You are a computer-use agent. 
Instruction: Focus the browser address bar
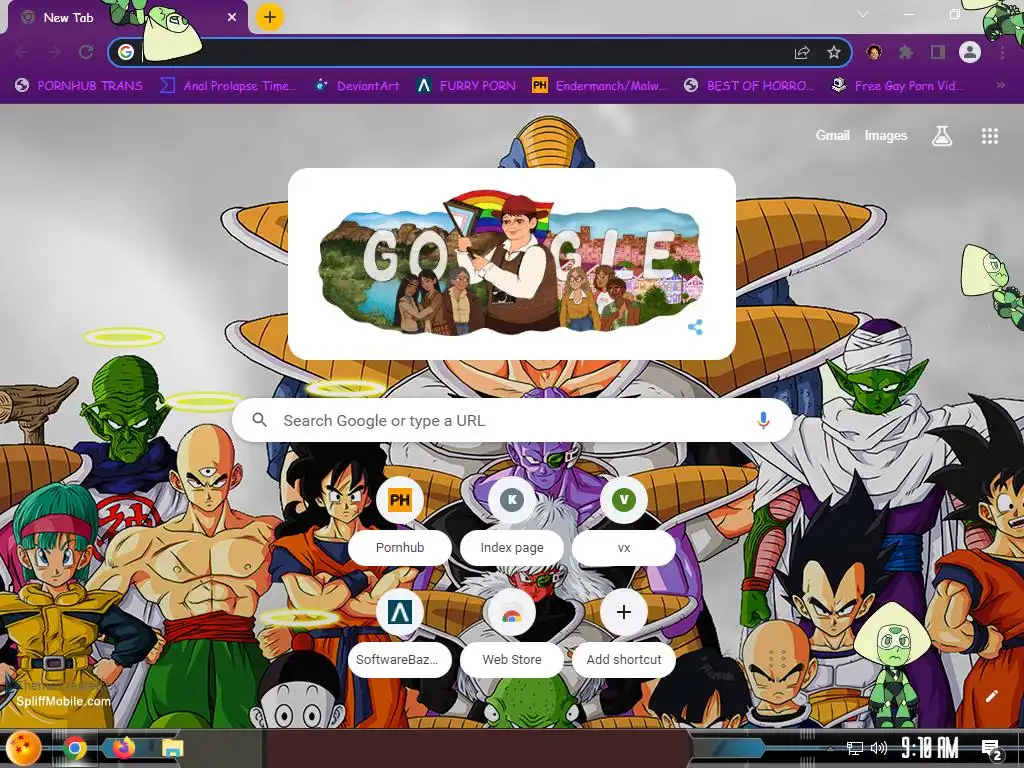point(480,52)
